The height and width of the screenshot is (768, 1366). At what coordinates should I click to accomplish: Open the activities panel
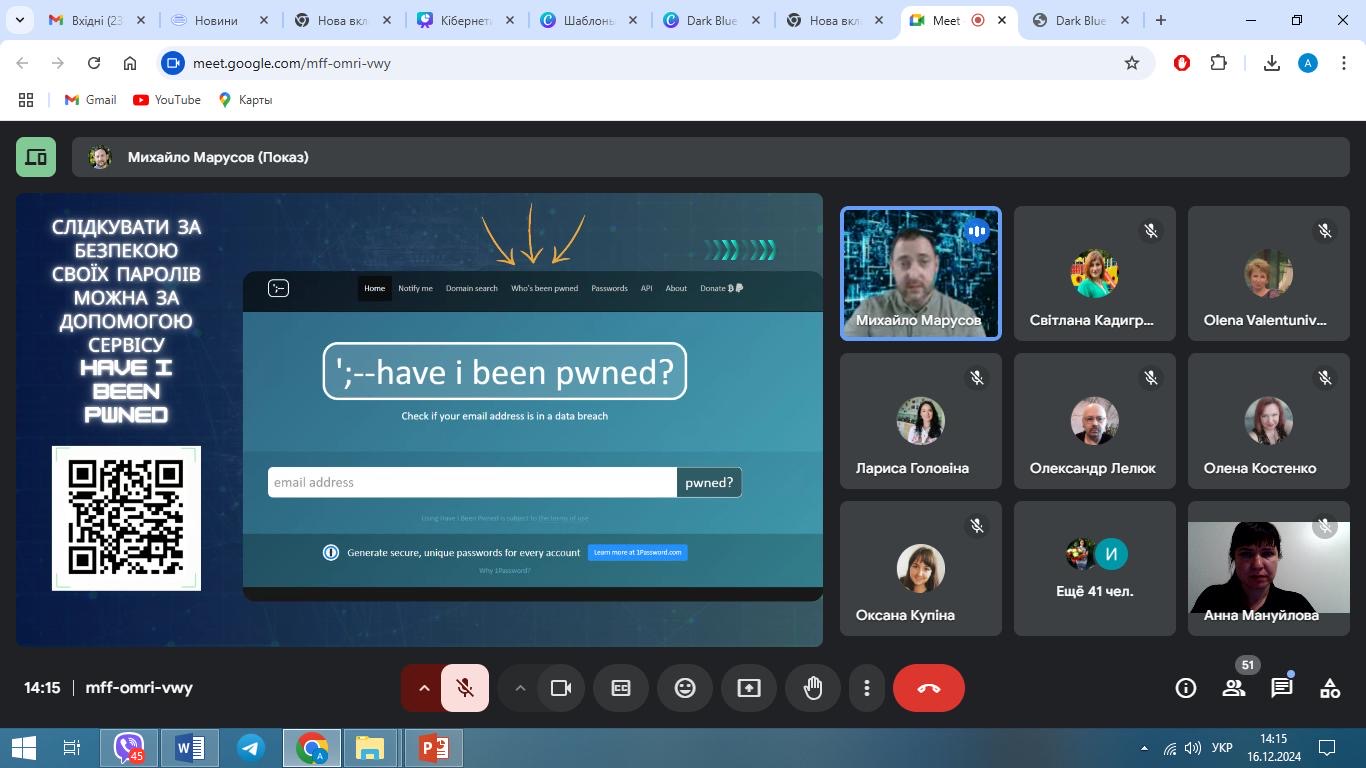pyautogui.click(x=1330, y=688)
